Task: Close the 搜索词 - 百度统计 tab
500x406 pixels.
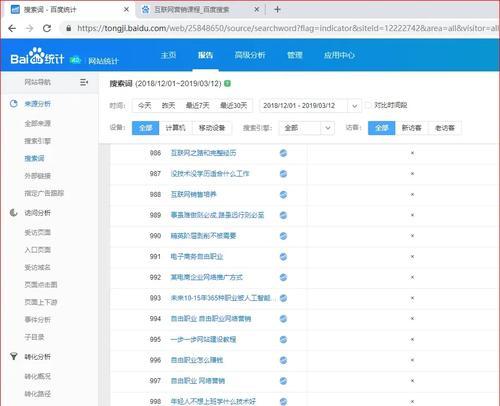Action: [x=126, y=10]
